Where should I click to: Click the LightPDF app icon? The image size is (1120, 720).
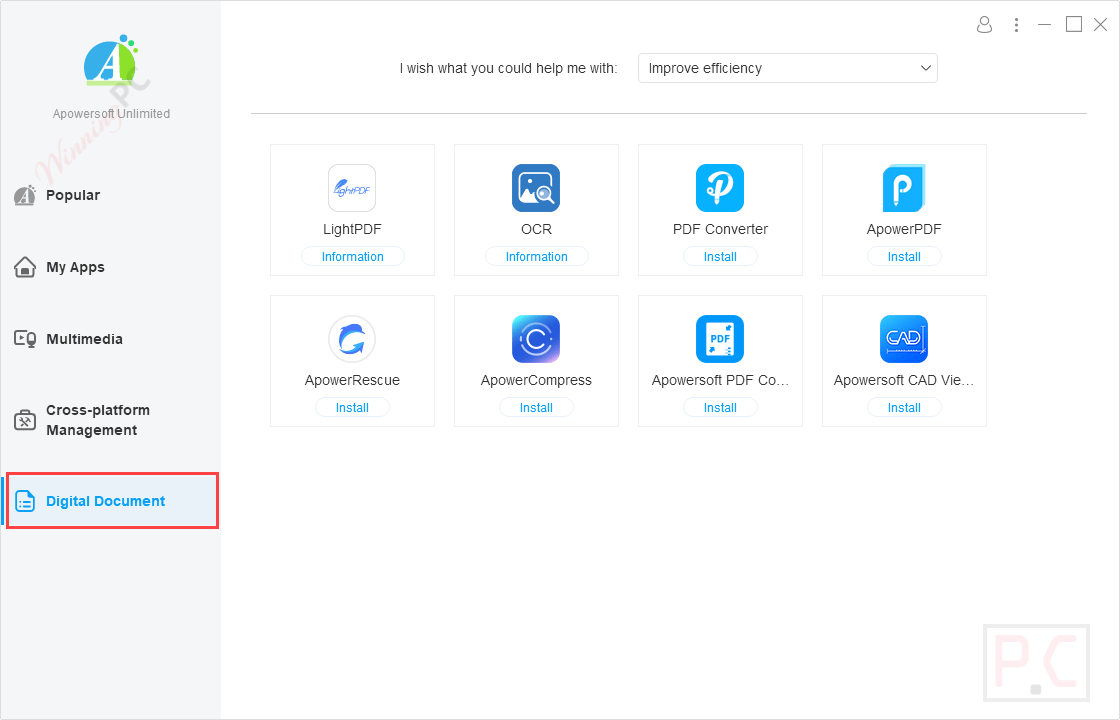[352, 188]
